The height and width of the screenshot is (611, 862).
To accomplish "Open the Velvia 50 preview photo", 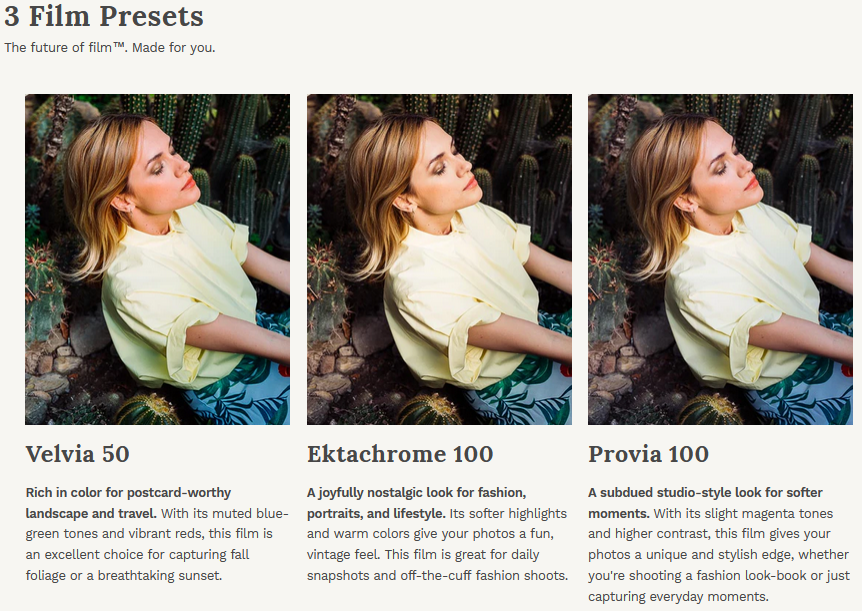I will (x=157, y=259).
